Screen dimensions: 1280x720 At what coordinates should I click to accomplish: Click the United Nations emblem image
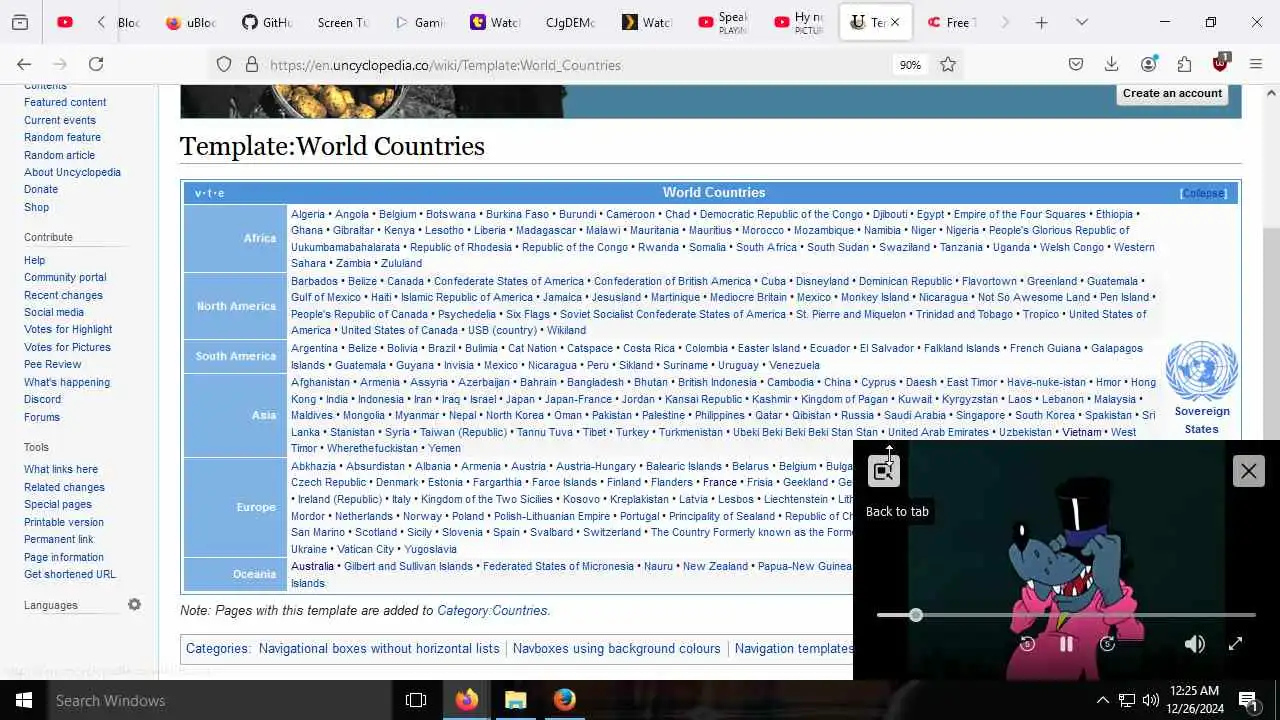click(1201, 371)
